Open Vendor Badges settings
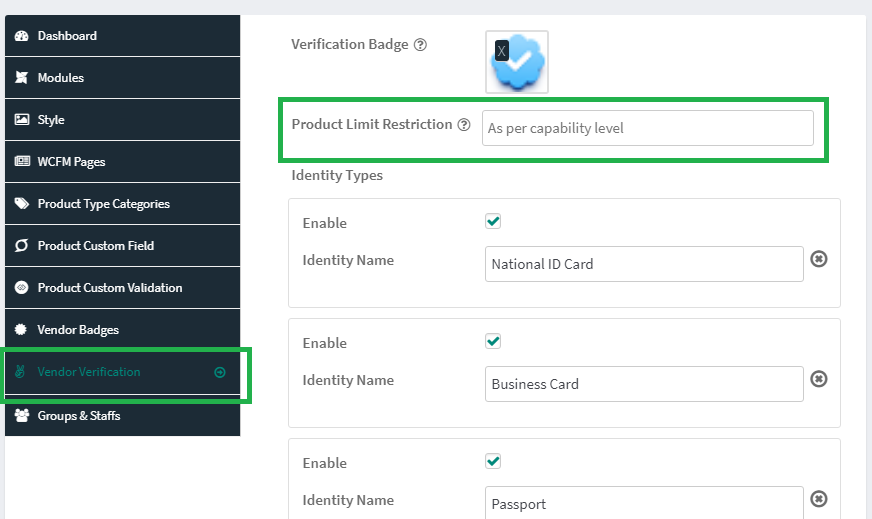Image resolution: width=872 pixels, height=519 pixels. tap(122, 330)
